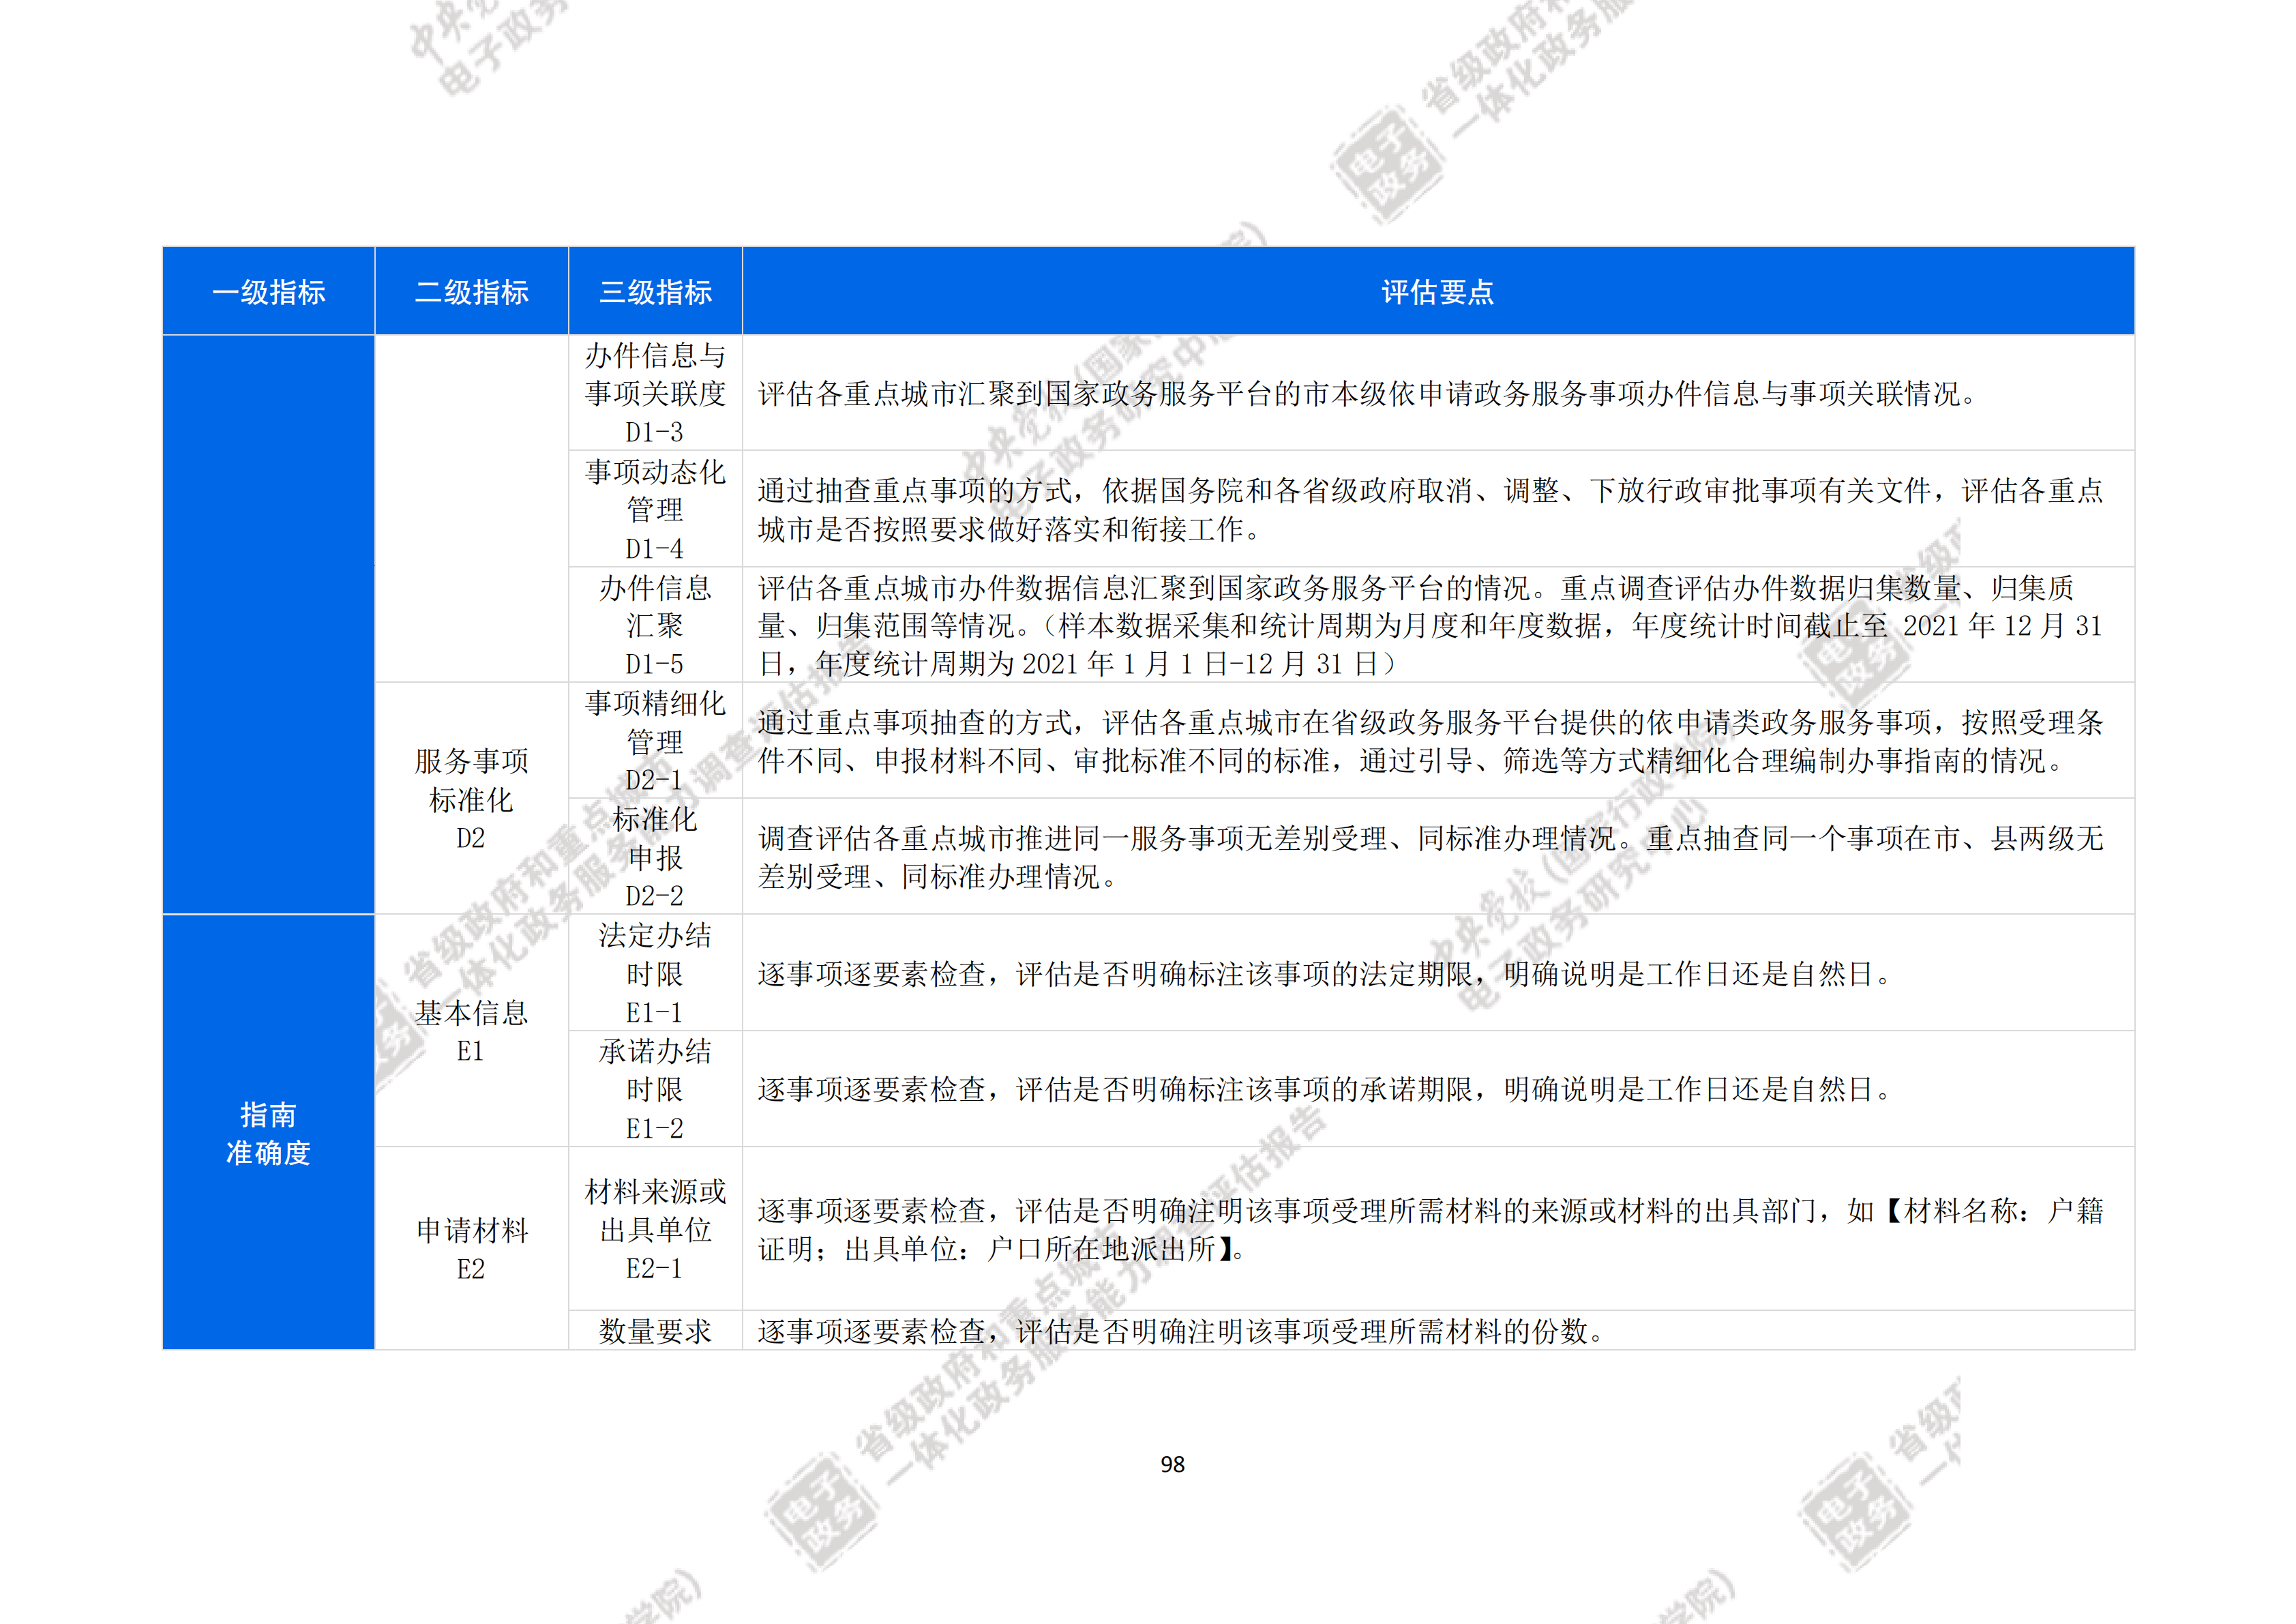Click page number 98
The height and width of the screenshot is (1624, 2296).
pos(1172,1465)
